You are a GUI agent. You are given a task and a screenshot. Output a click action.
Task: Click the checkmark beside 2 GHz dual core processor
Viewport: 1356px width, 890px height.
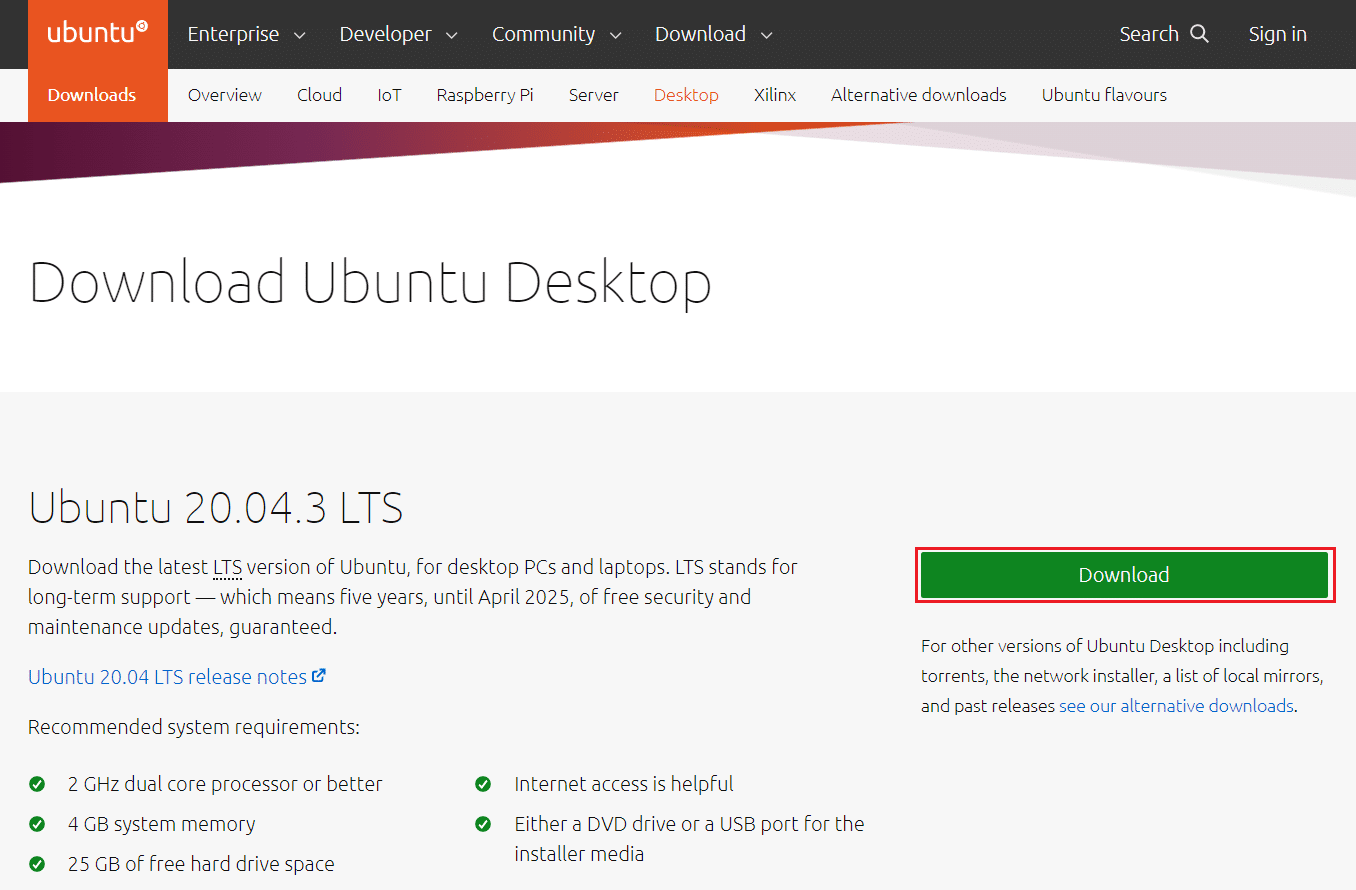(x=37, y=784)
